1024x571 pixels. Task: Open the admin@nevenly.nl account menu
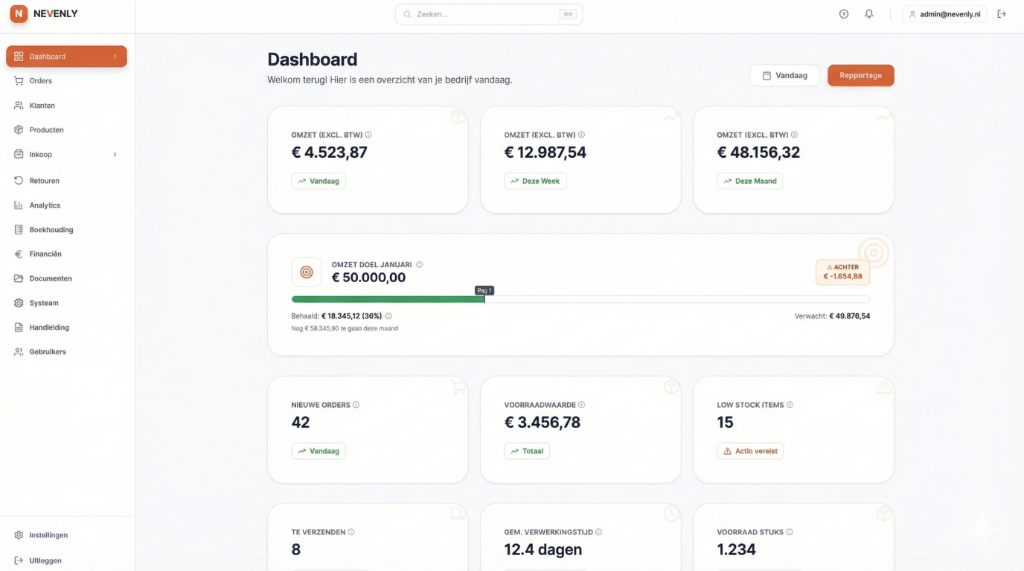point(944,14)
